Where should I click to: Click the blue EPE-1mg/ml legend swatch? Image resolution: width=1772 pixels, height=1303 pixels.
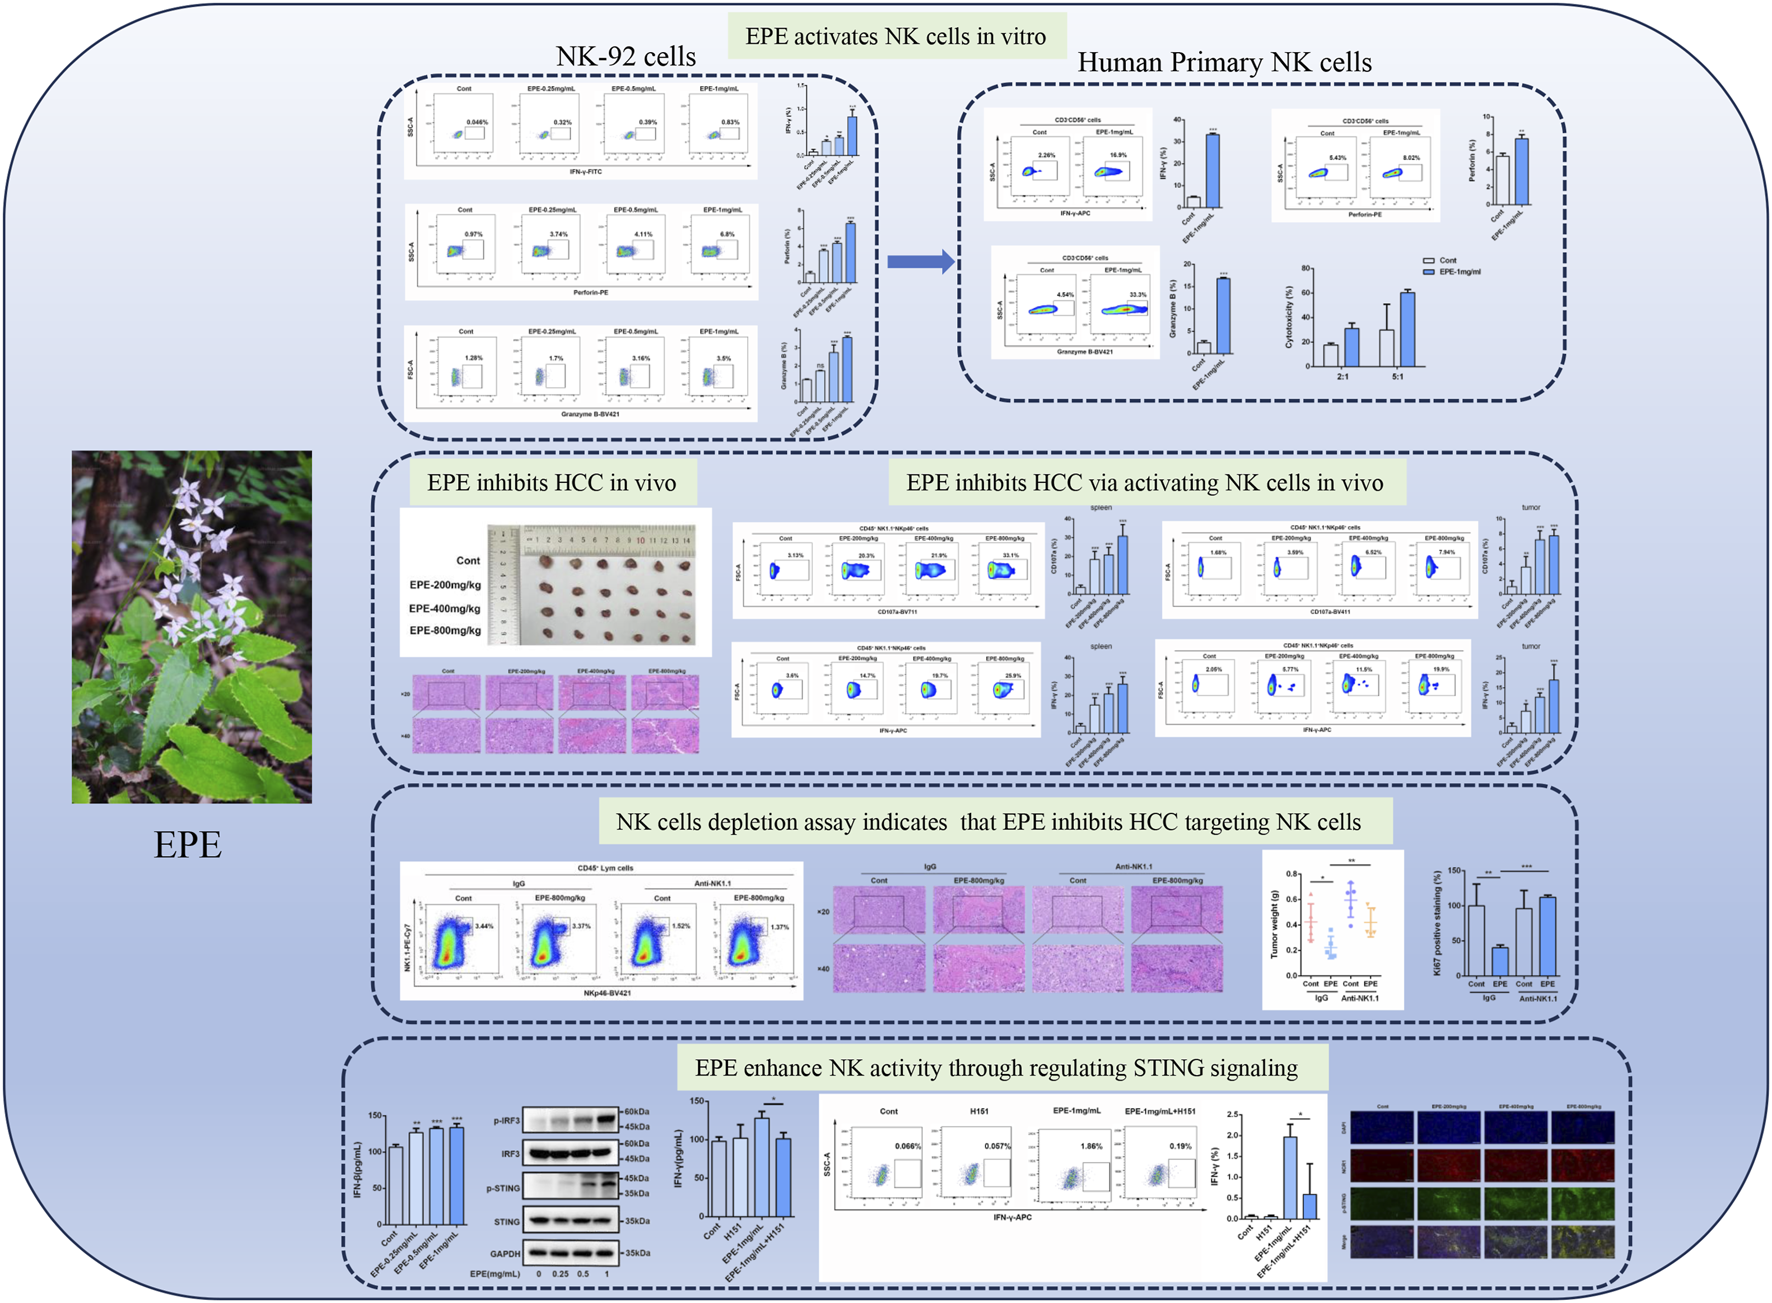coord(1429,272)
